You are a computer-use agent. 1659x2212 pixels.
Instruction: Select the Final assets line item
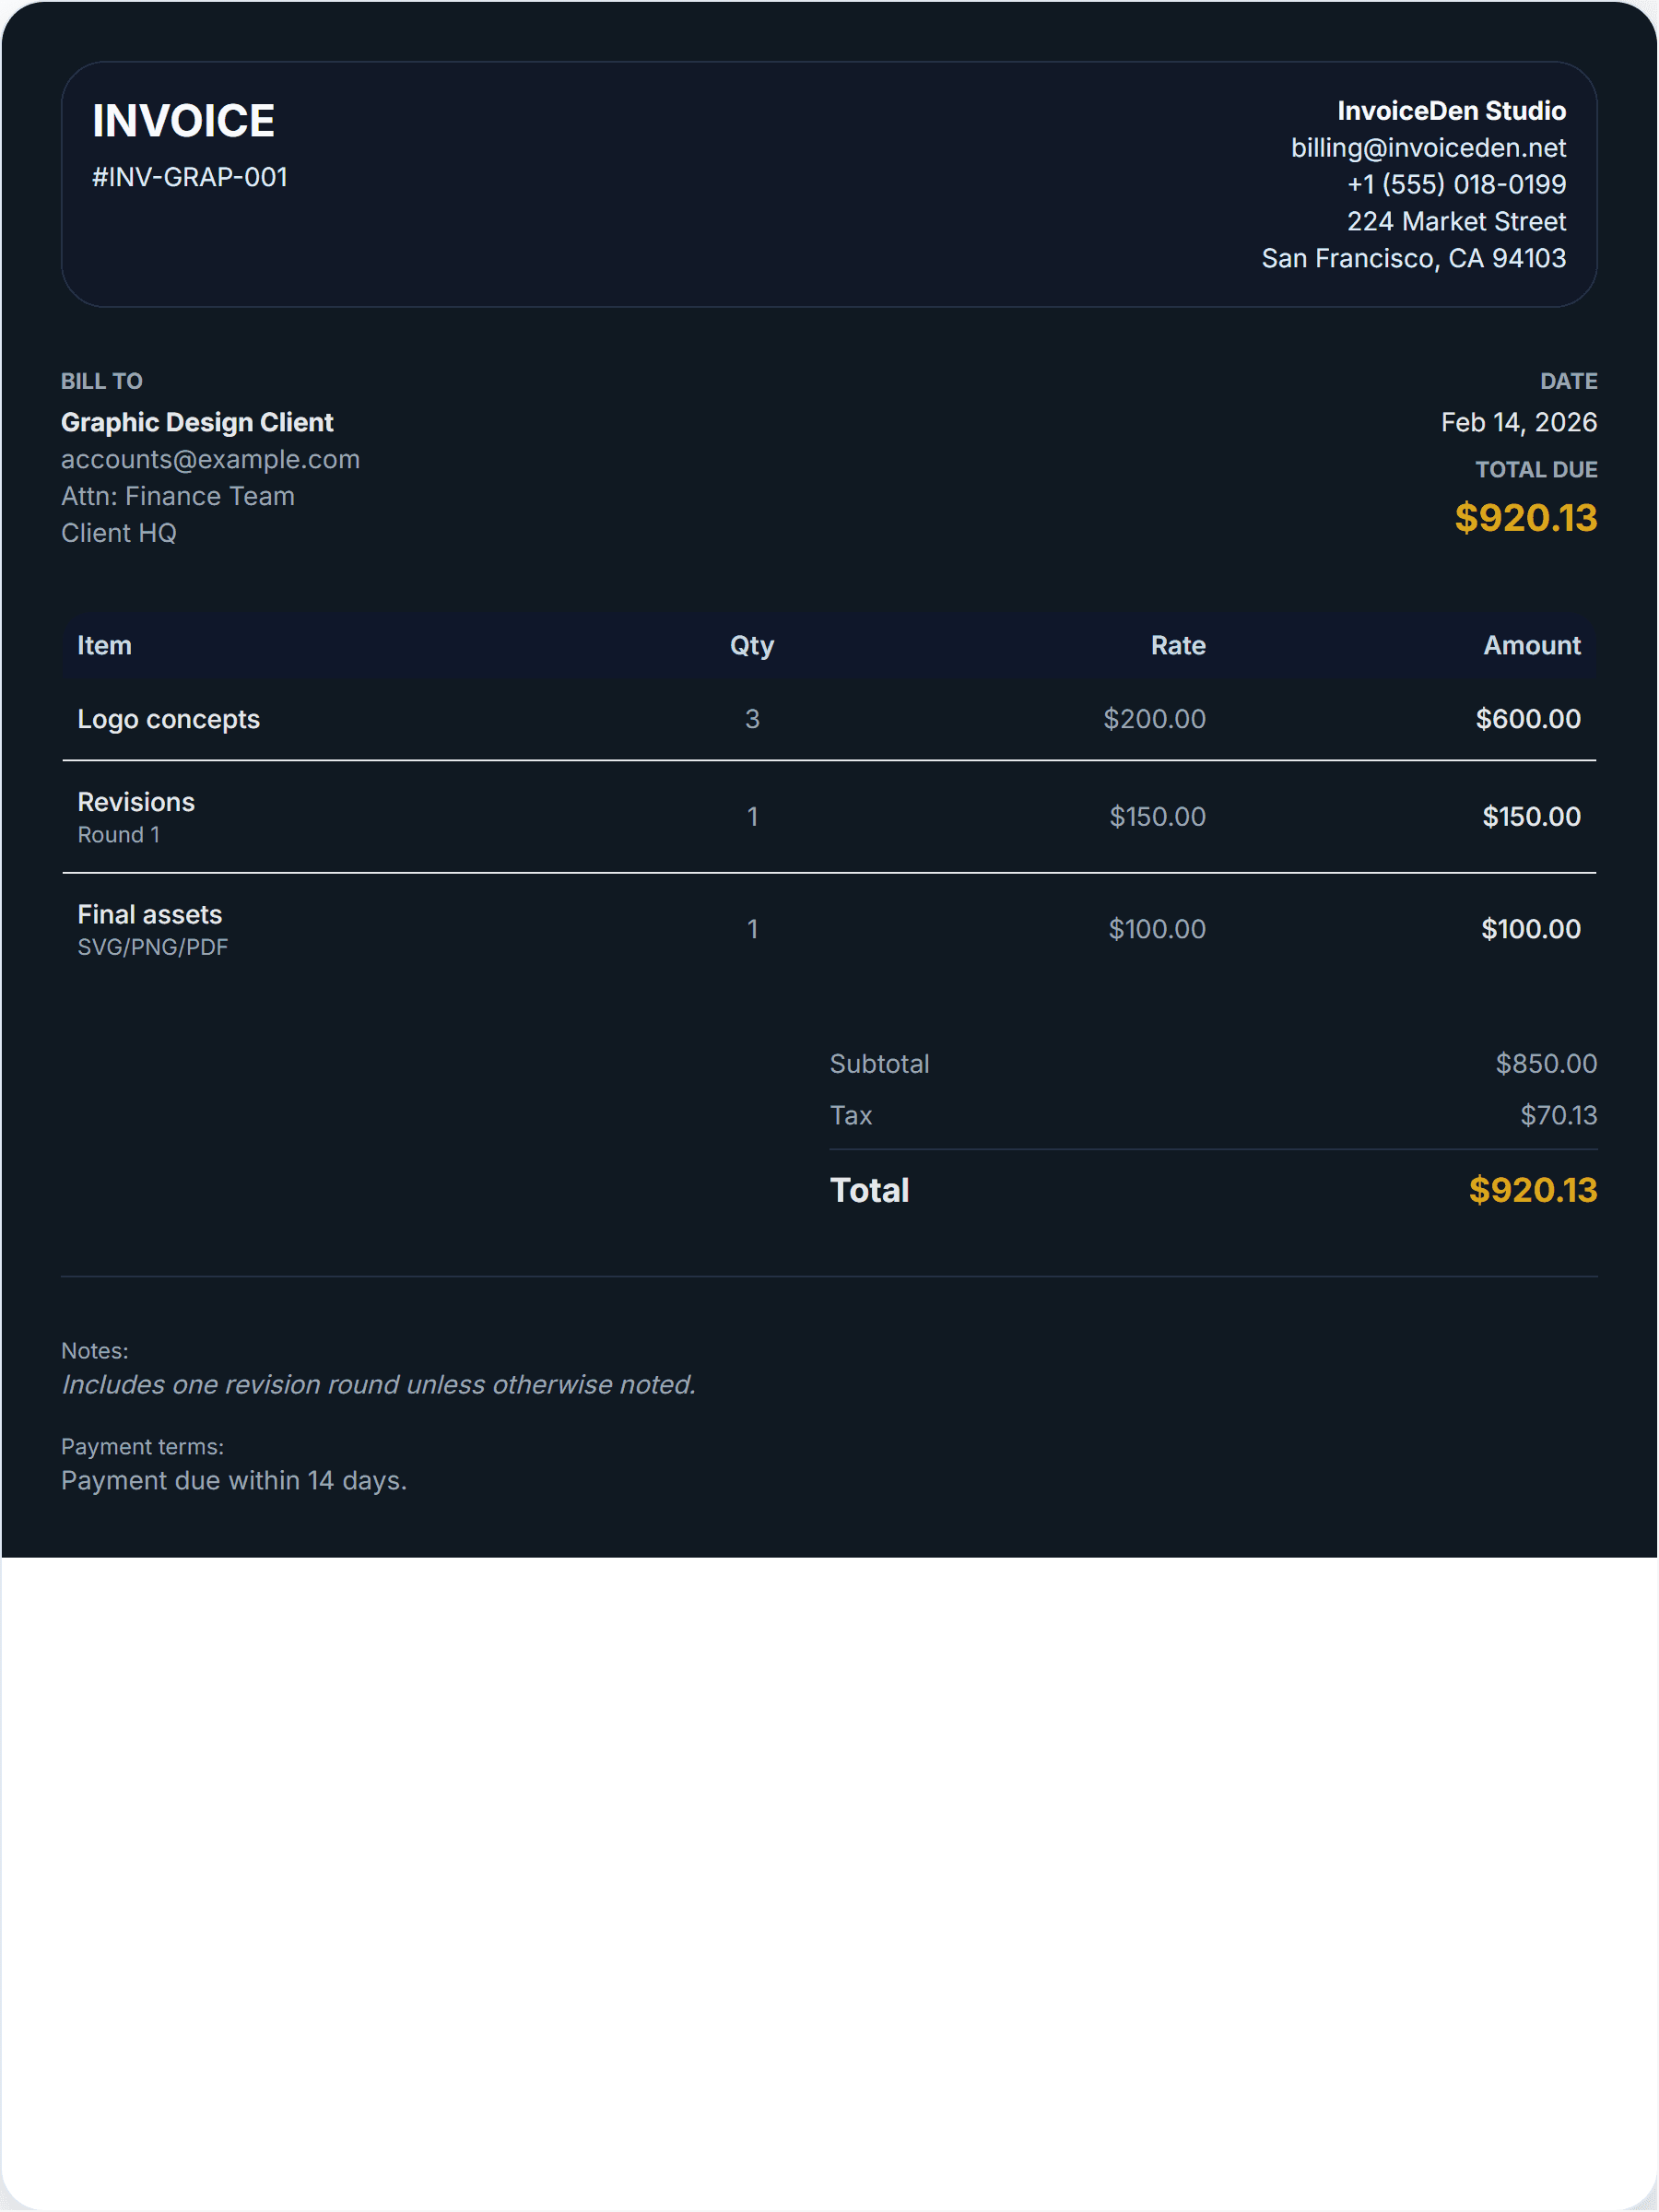point(150,914)
